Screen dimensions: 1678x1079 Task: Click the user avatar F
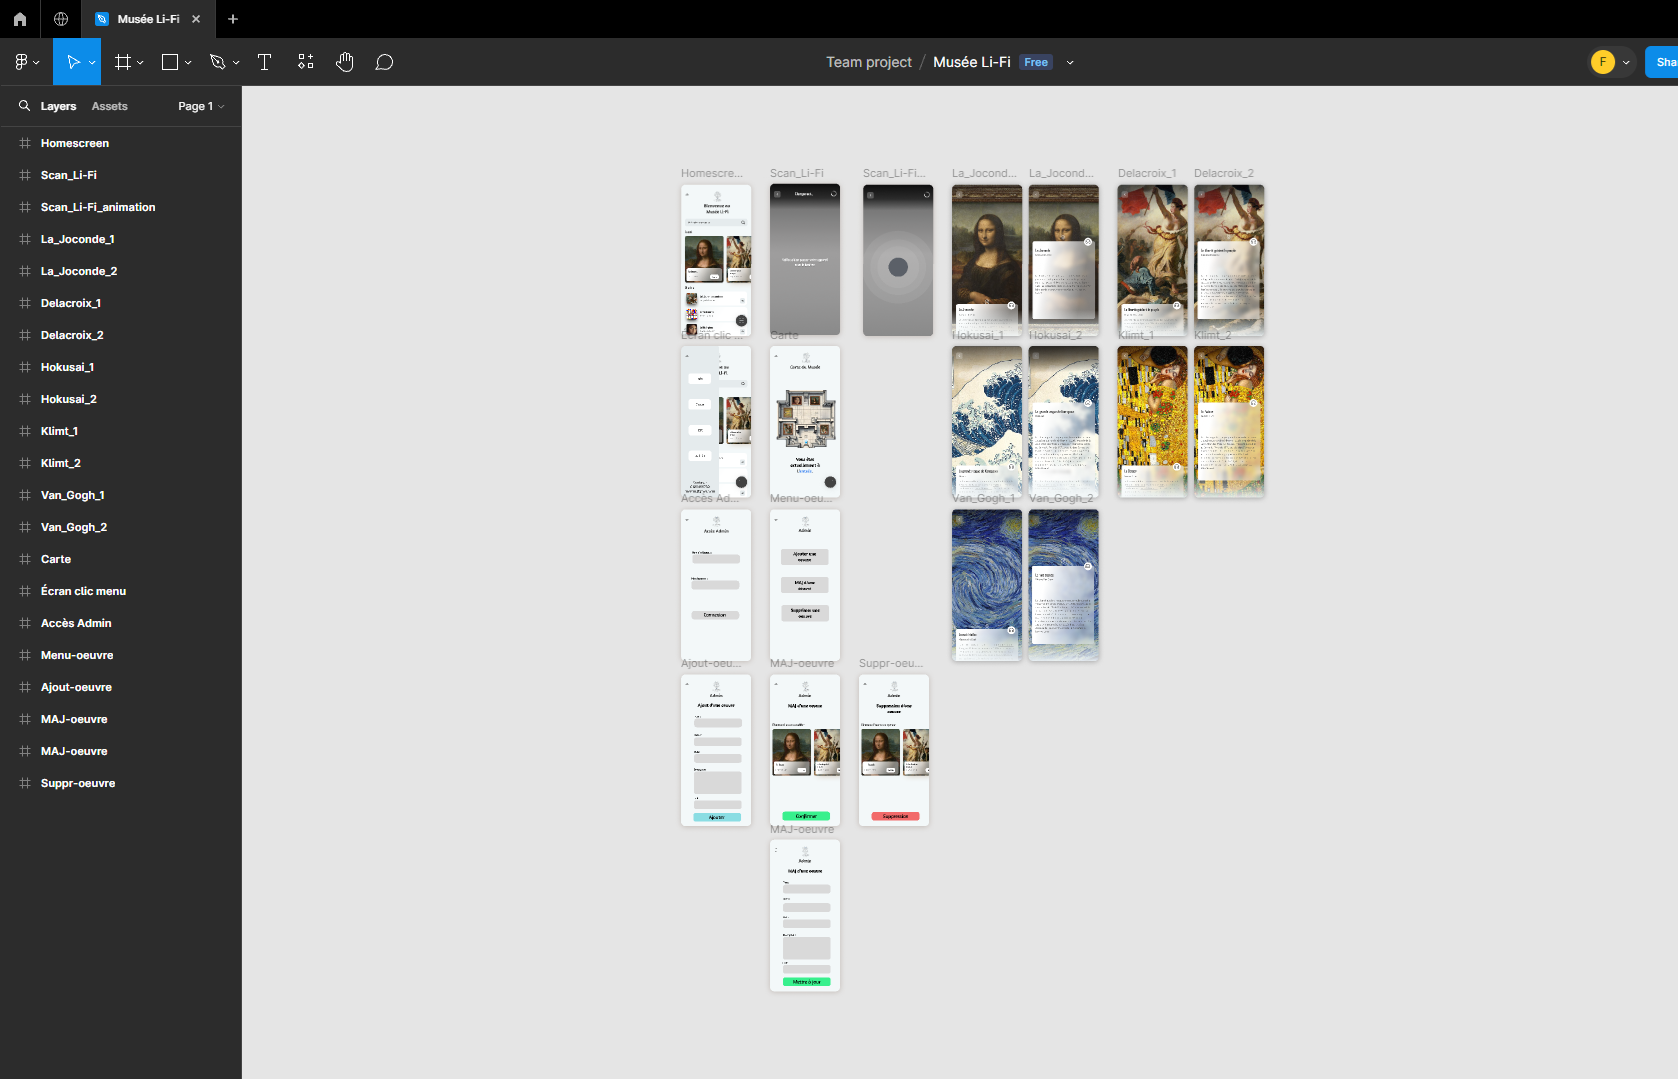point(1603,62)
